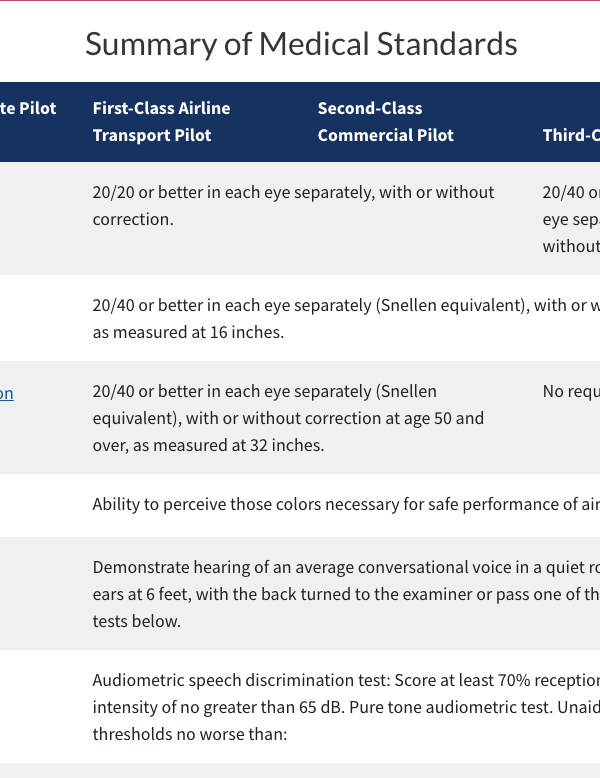Select the Second-Class Commercial Pilot column header
The image size is (600, 778).
tap(385, 122)
